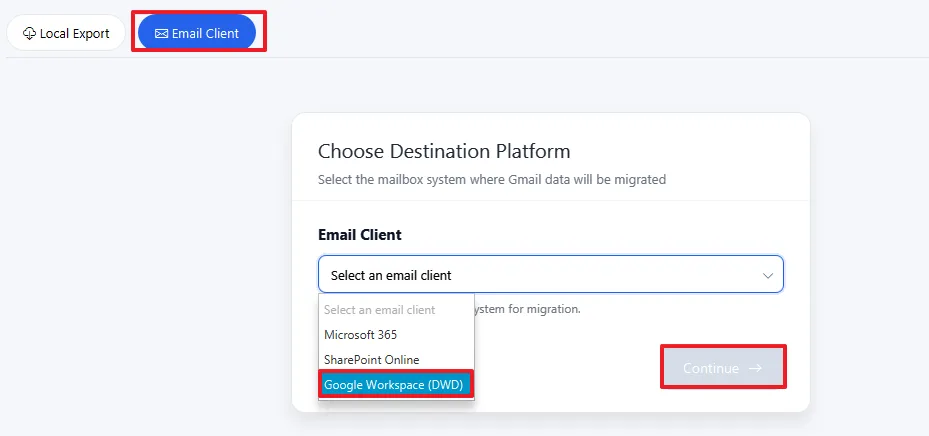
Task: Choose SharePoint Online from the list
Action: tap(396, 360)
